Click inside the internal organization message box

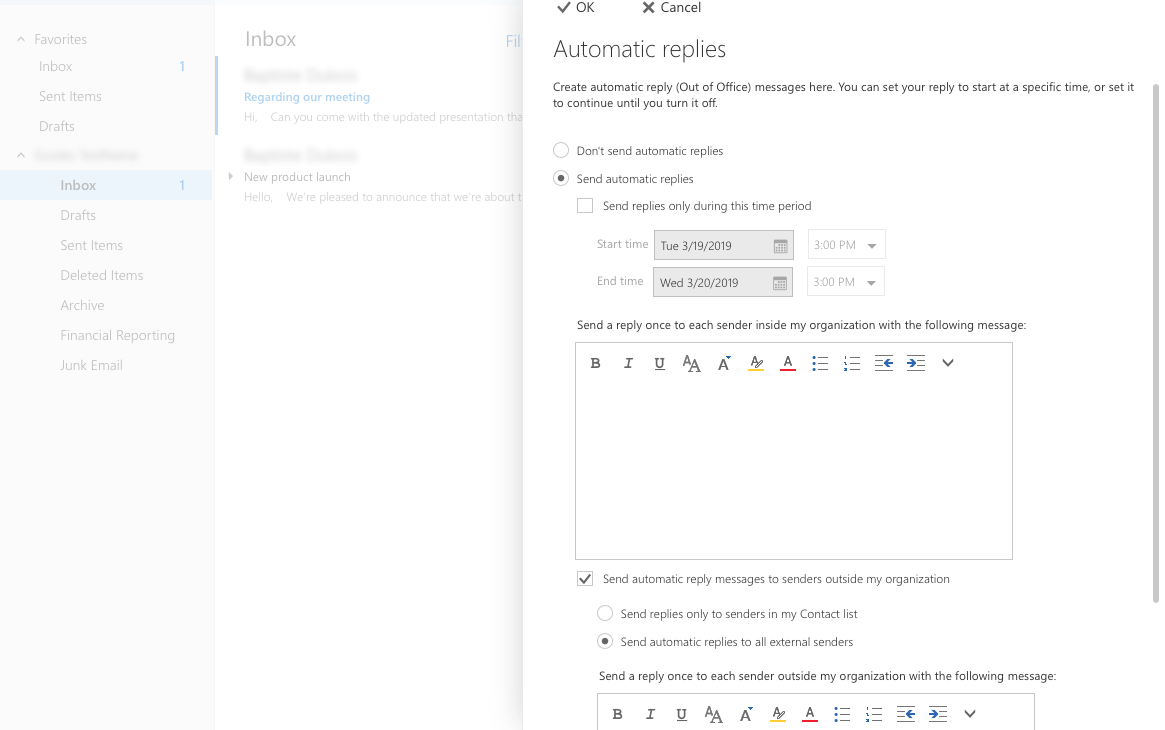coord(793,465)
